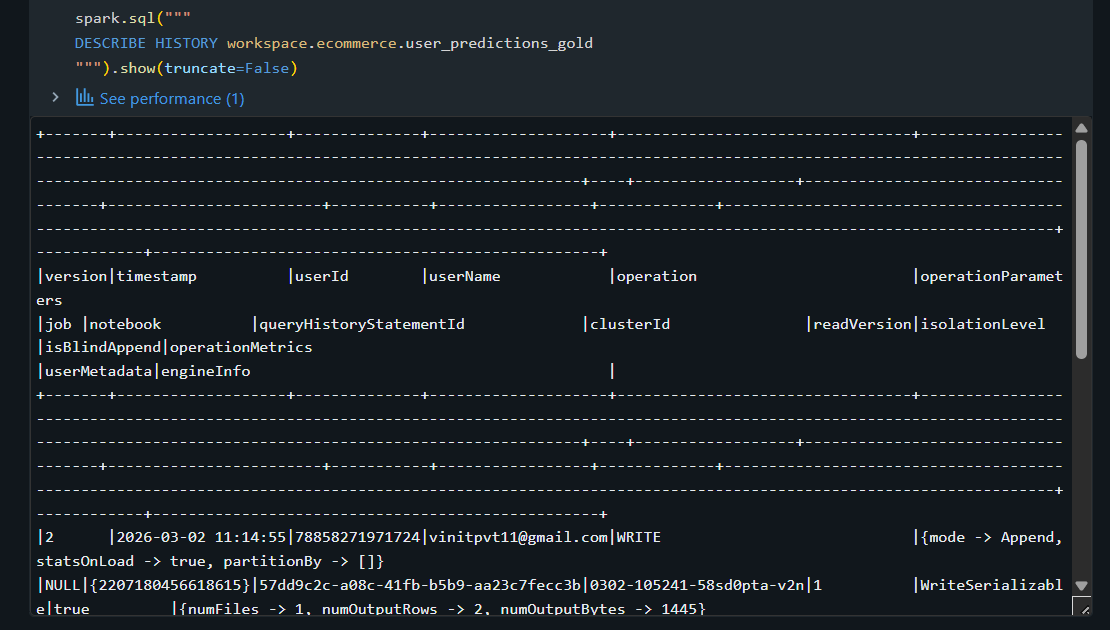This screenshot has width=1110, height=630.
Task: Click the output scrollbar up arrow
Action: click(x=1081, y=128)
